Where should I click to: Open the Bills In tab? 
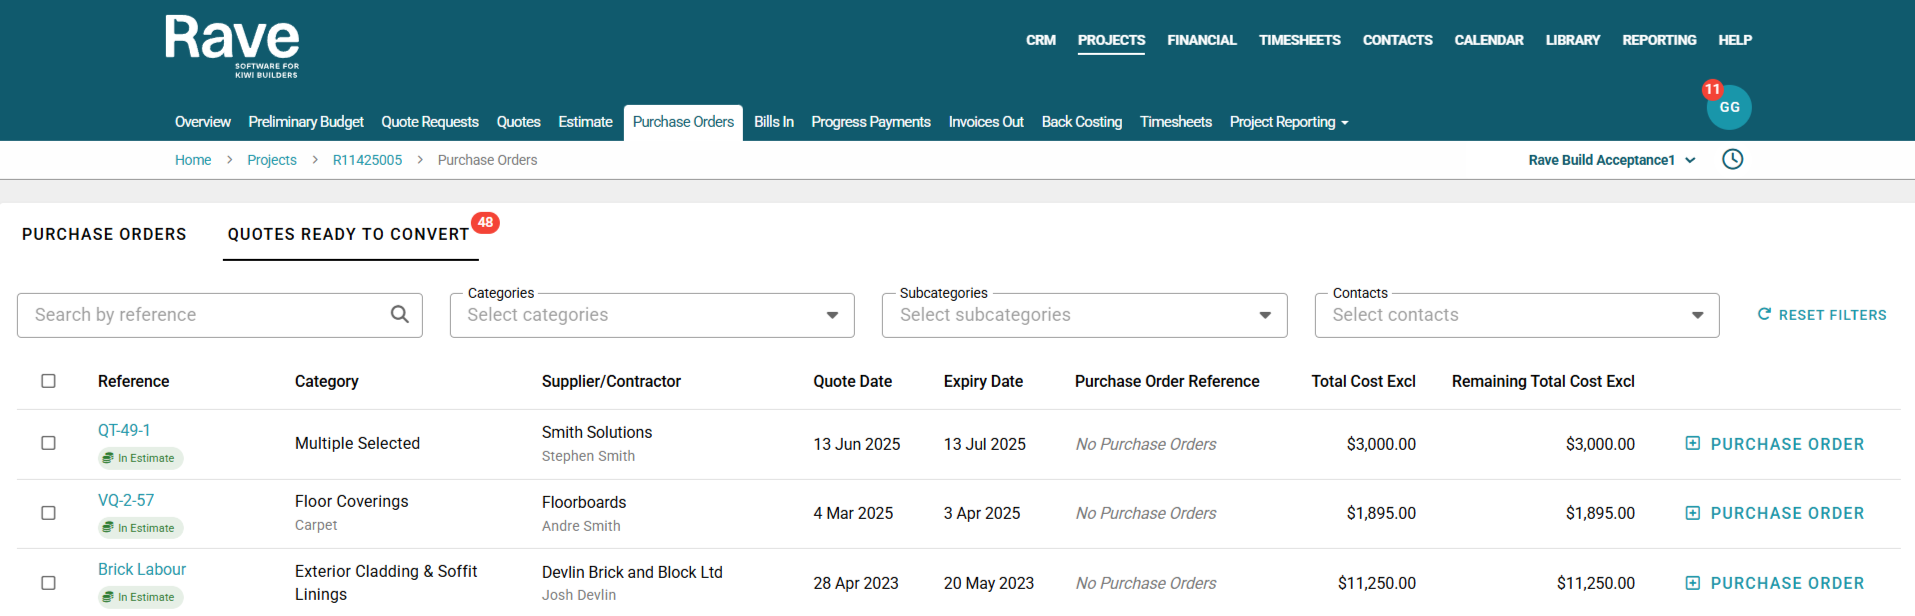773,122
